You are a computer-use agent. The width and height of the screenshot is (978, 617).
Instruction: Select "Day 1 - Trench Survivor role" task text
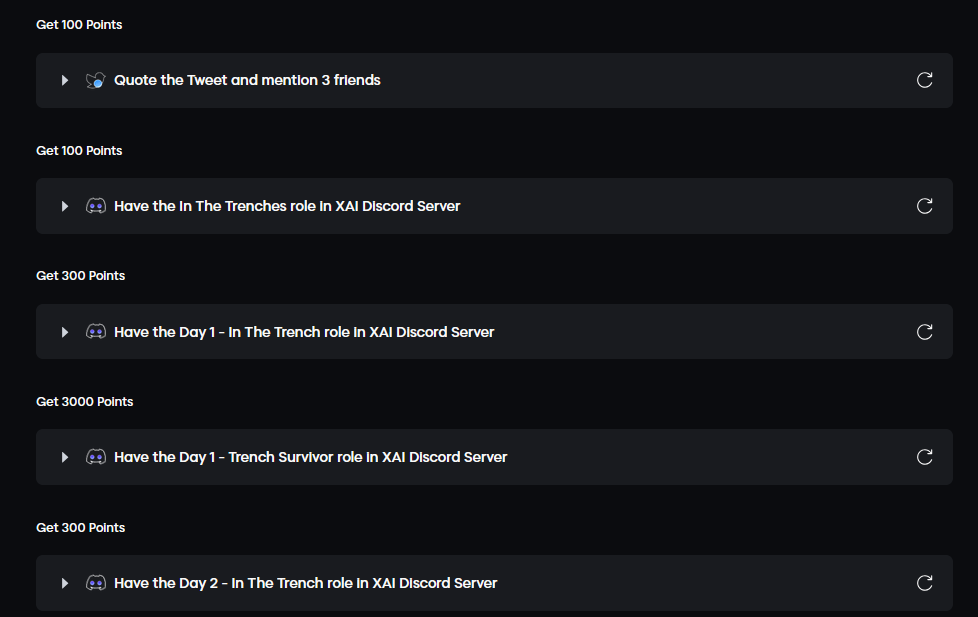pos(310,457)
